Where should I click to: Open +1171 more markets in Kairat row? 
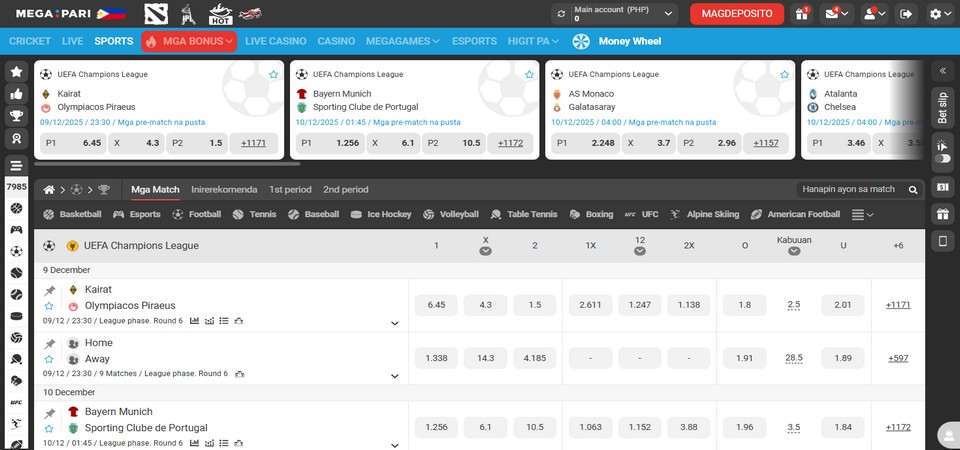click(x=898, y=305)
